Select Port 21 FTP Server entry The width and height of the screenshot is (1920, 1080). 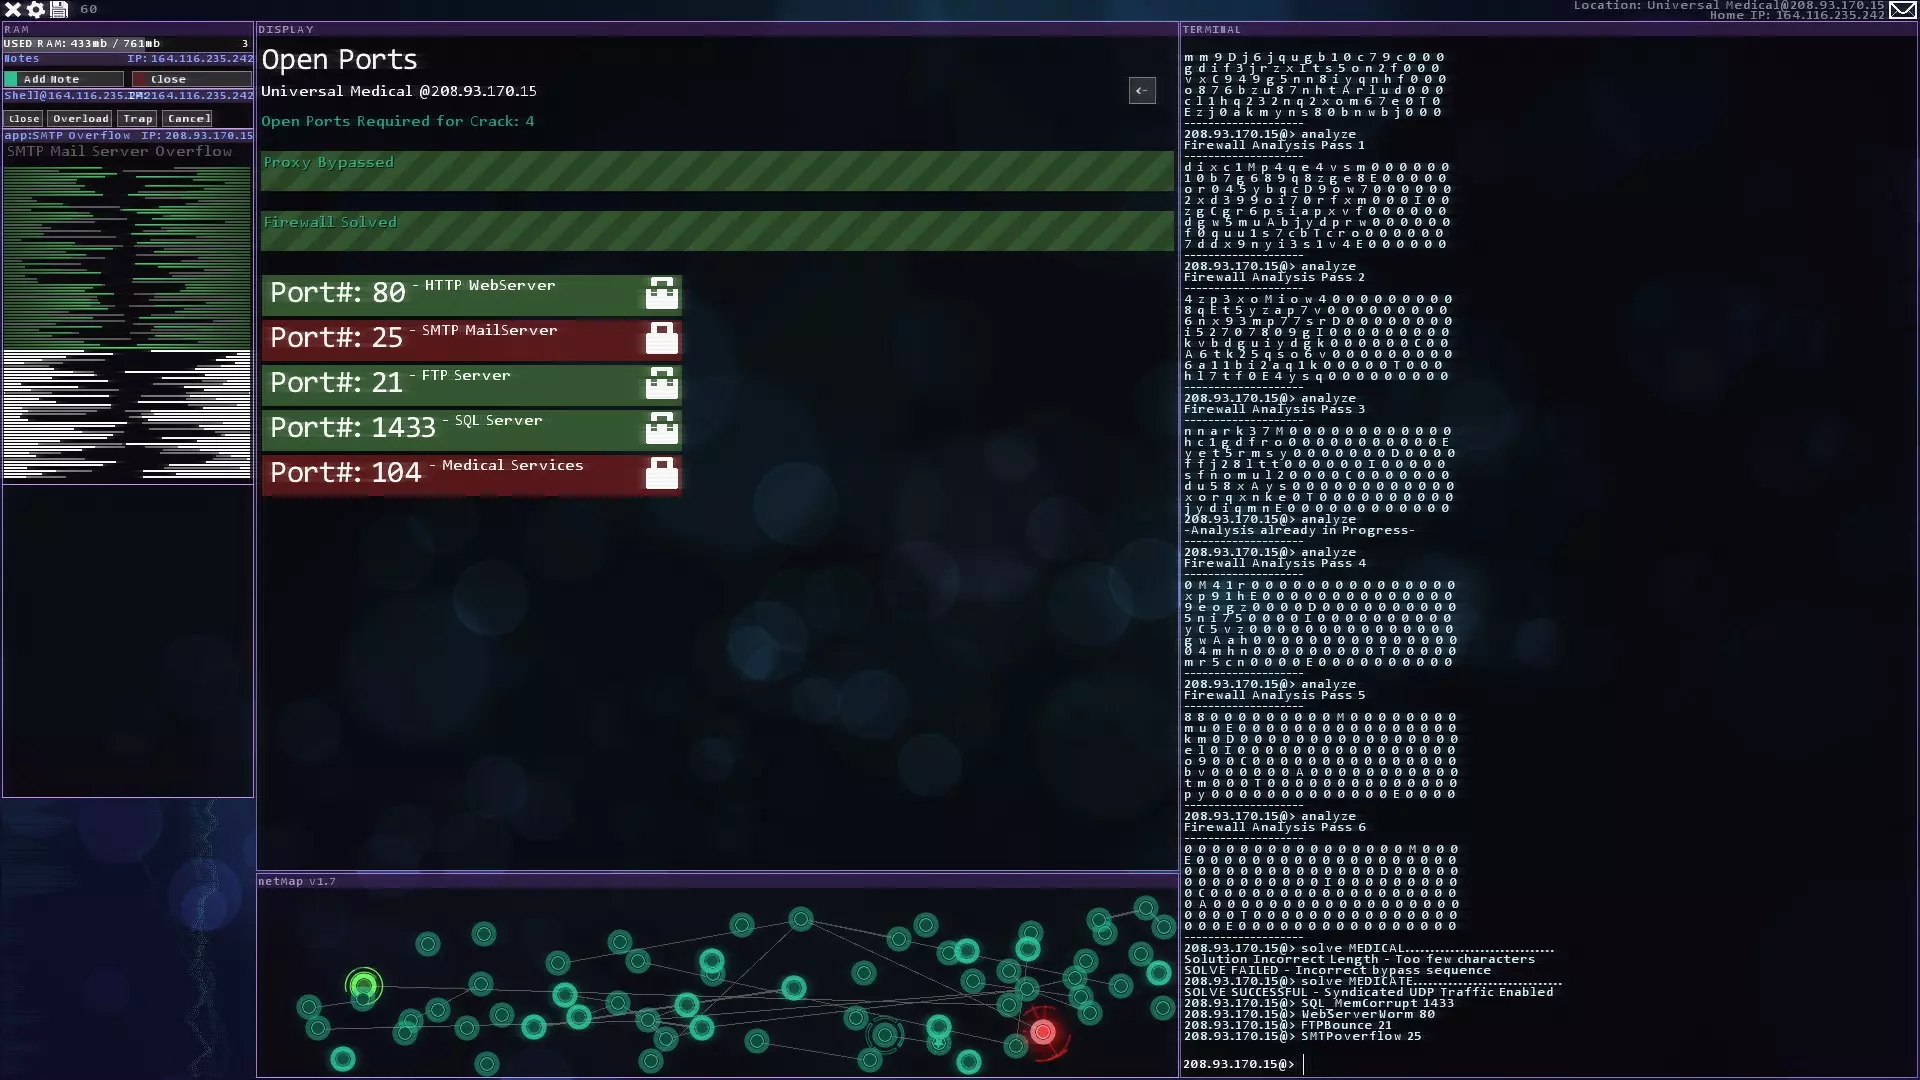(450, 383)
